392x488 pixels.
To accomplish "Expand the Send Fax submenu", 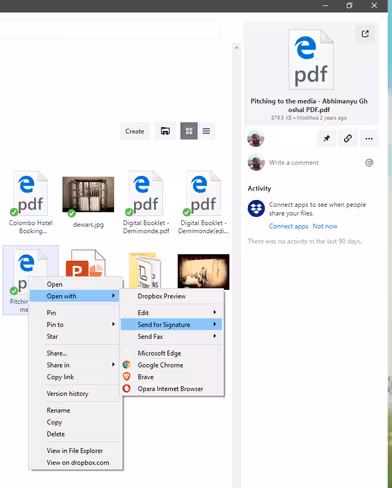I will point(172,336).
